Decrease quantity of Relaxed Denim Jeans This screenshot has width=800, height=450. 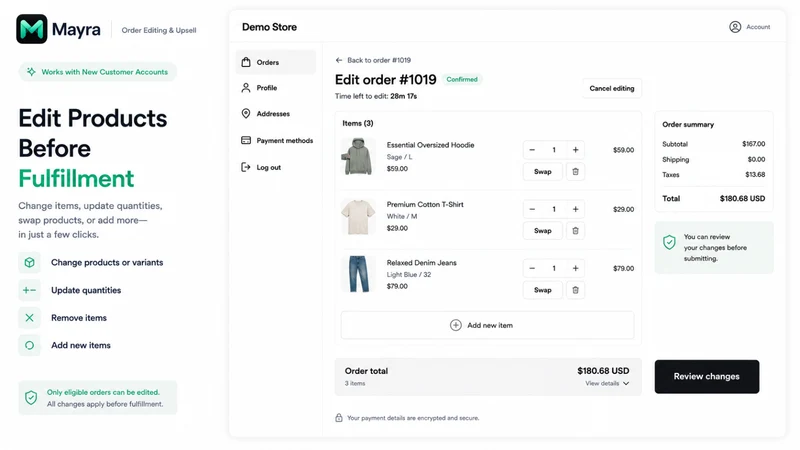click(x=532, y=268)
